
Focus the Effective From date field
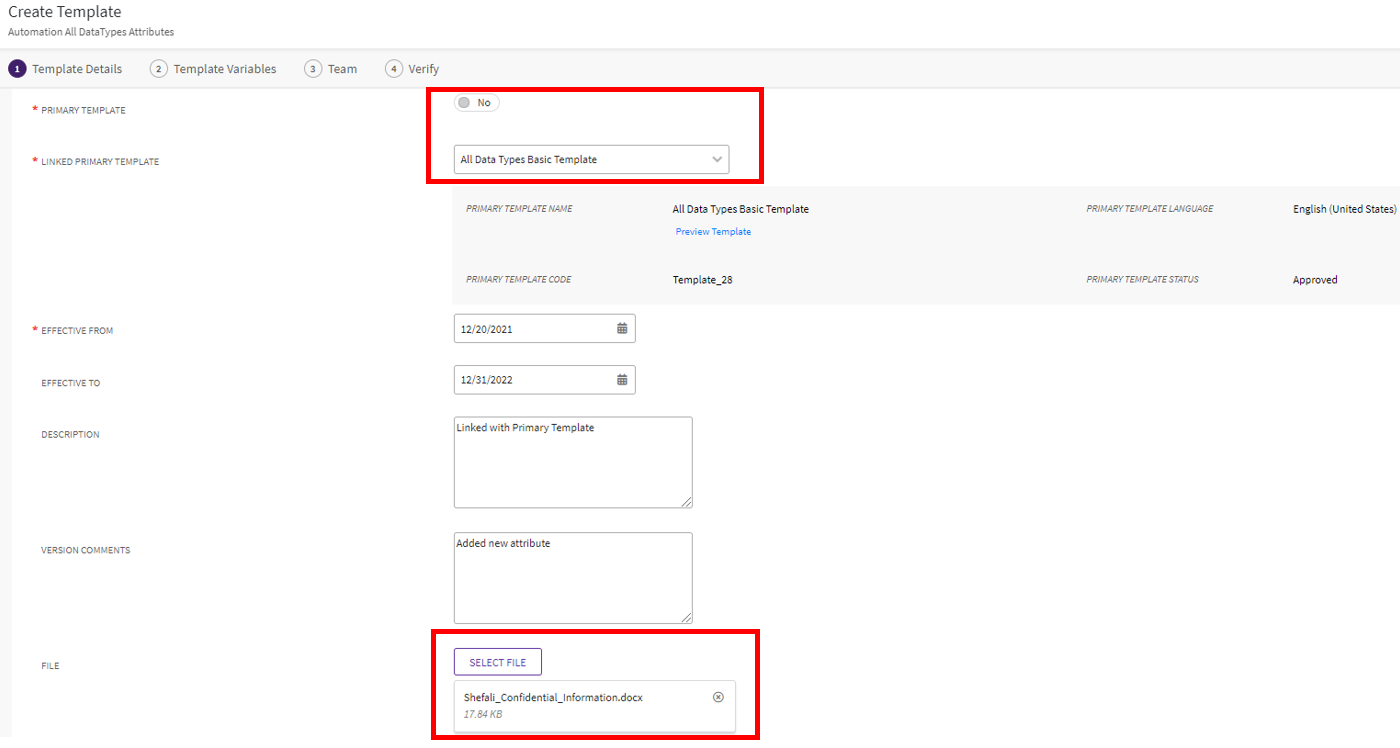point(532,328)
